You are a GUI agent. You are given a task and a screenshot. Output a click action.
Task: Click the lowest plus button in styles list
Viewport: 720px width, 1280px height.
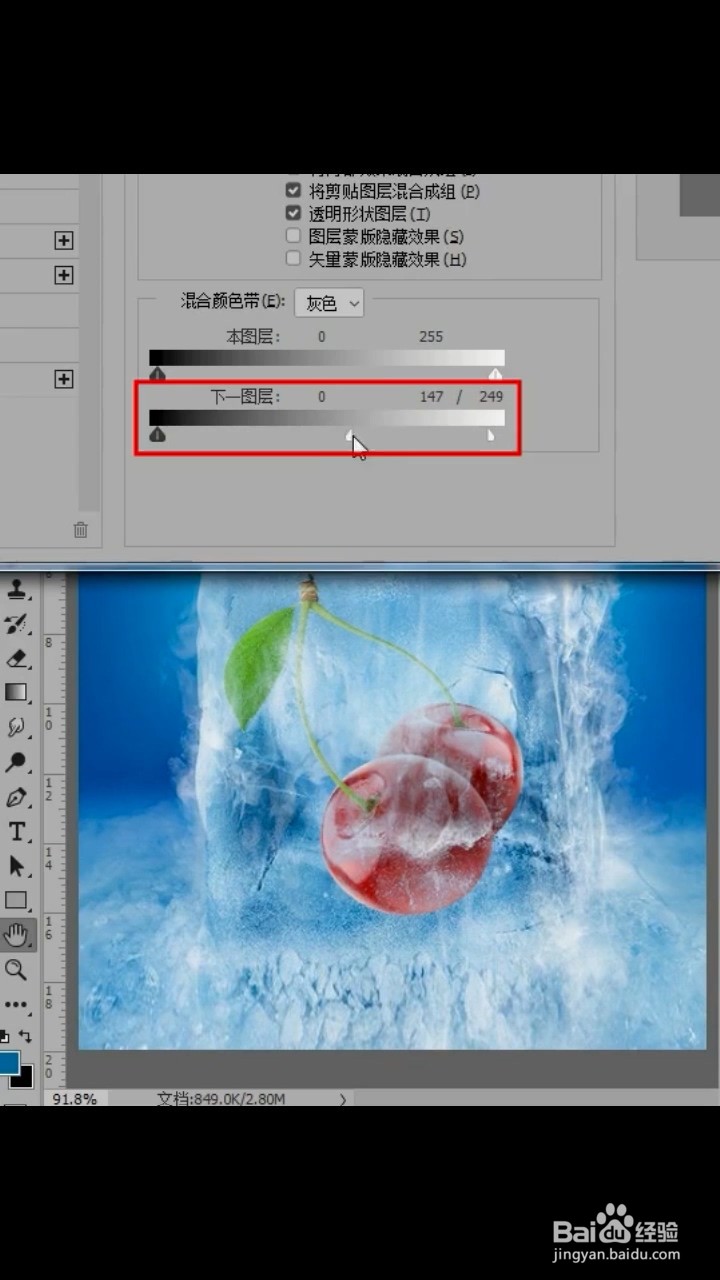coord(64,379)
